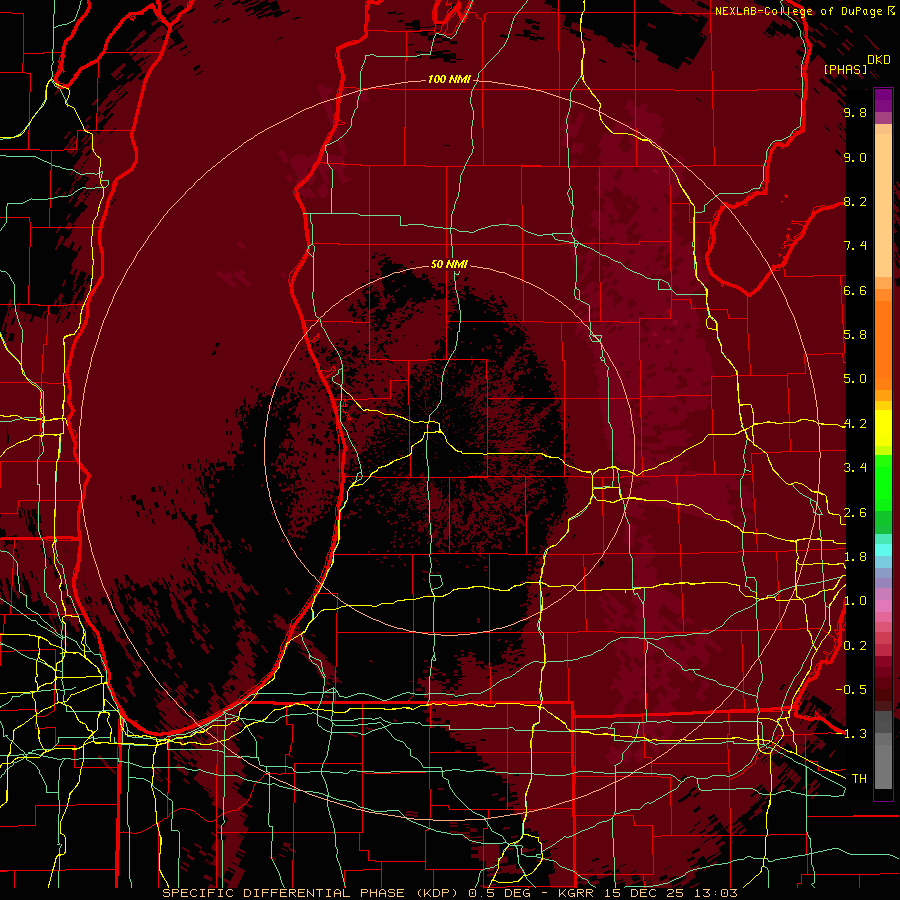This screenshot has width=900, height=900.
Task: Click the 5.8 legend value
Action: click(855, 335)
